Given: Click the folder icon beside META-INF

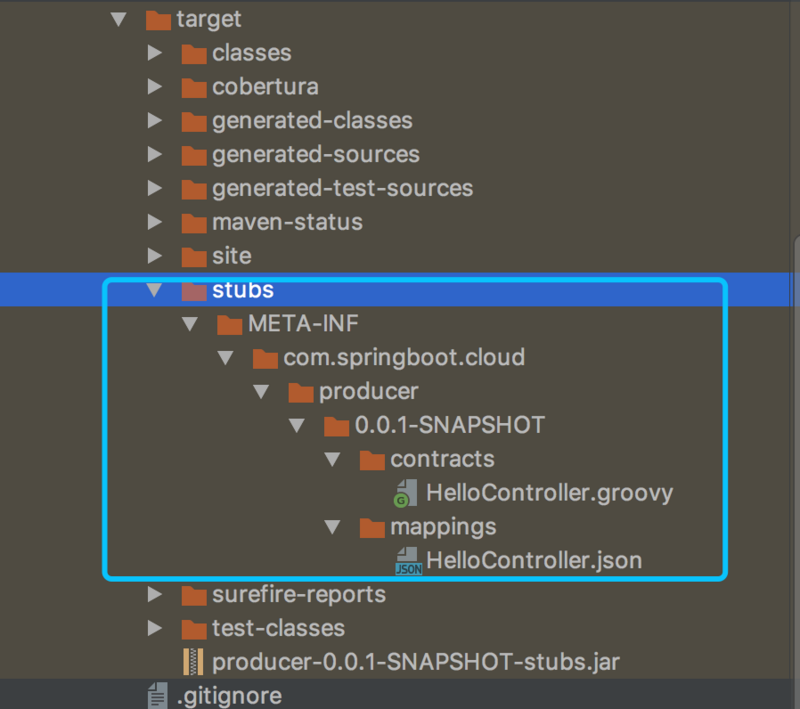Looking at the screenshot, I should coord(229,324).
